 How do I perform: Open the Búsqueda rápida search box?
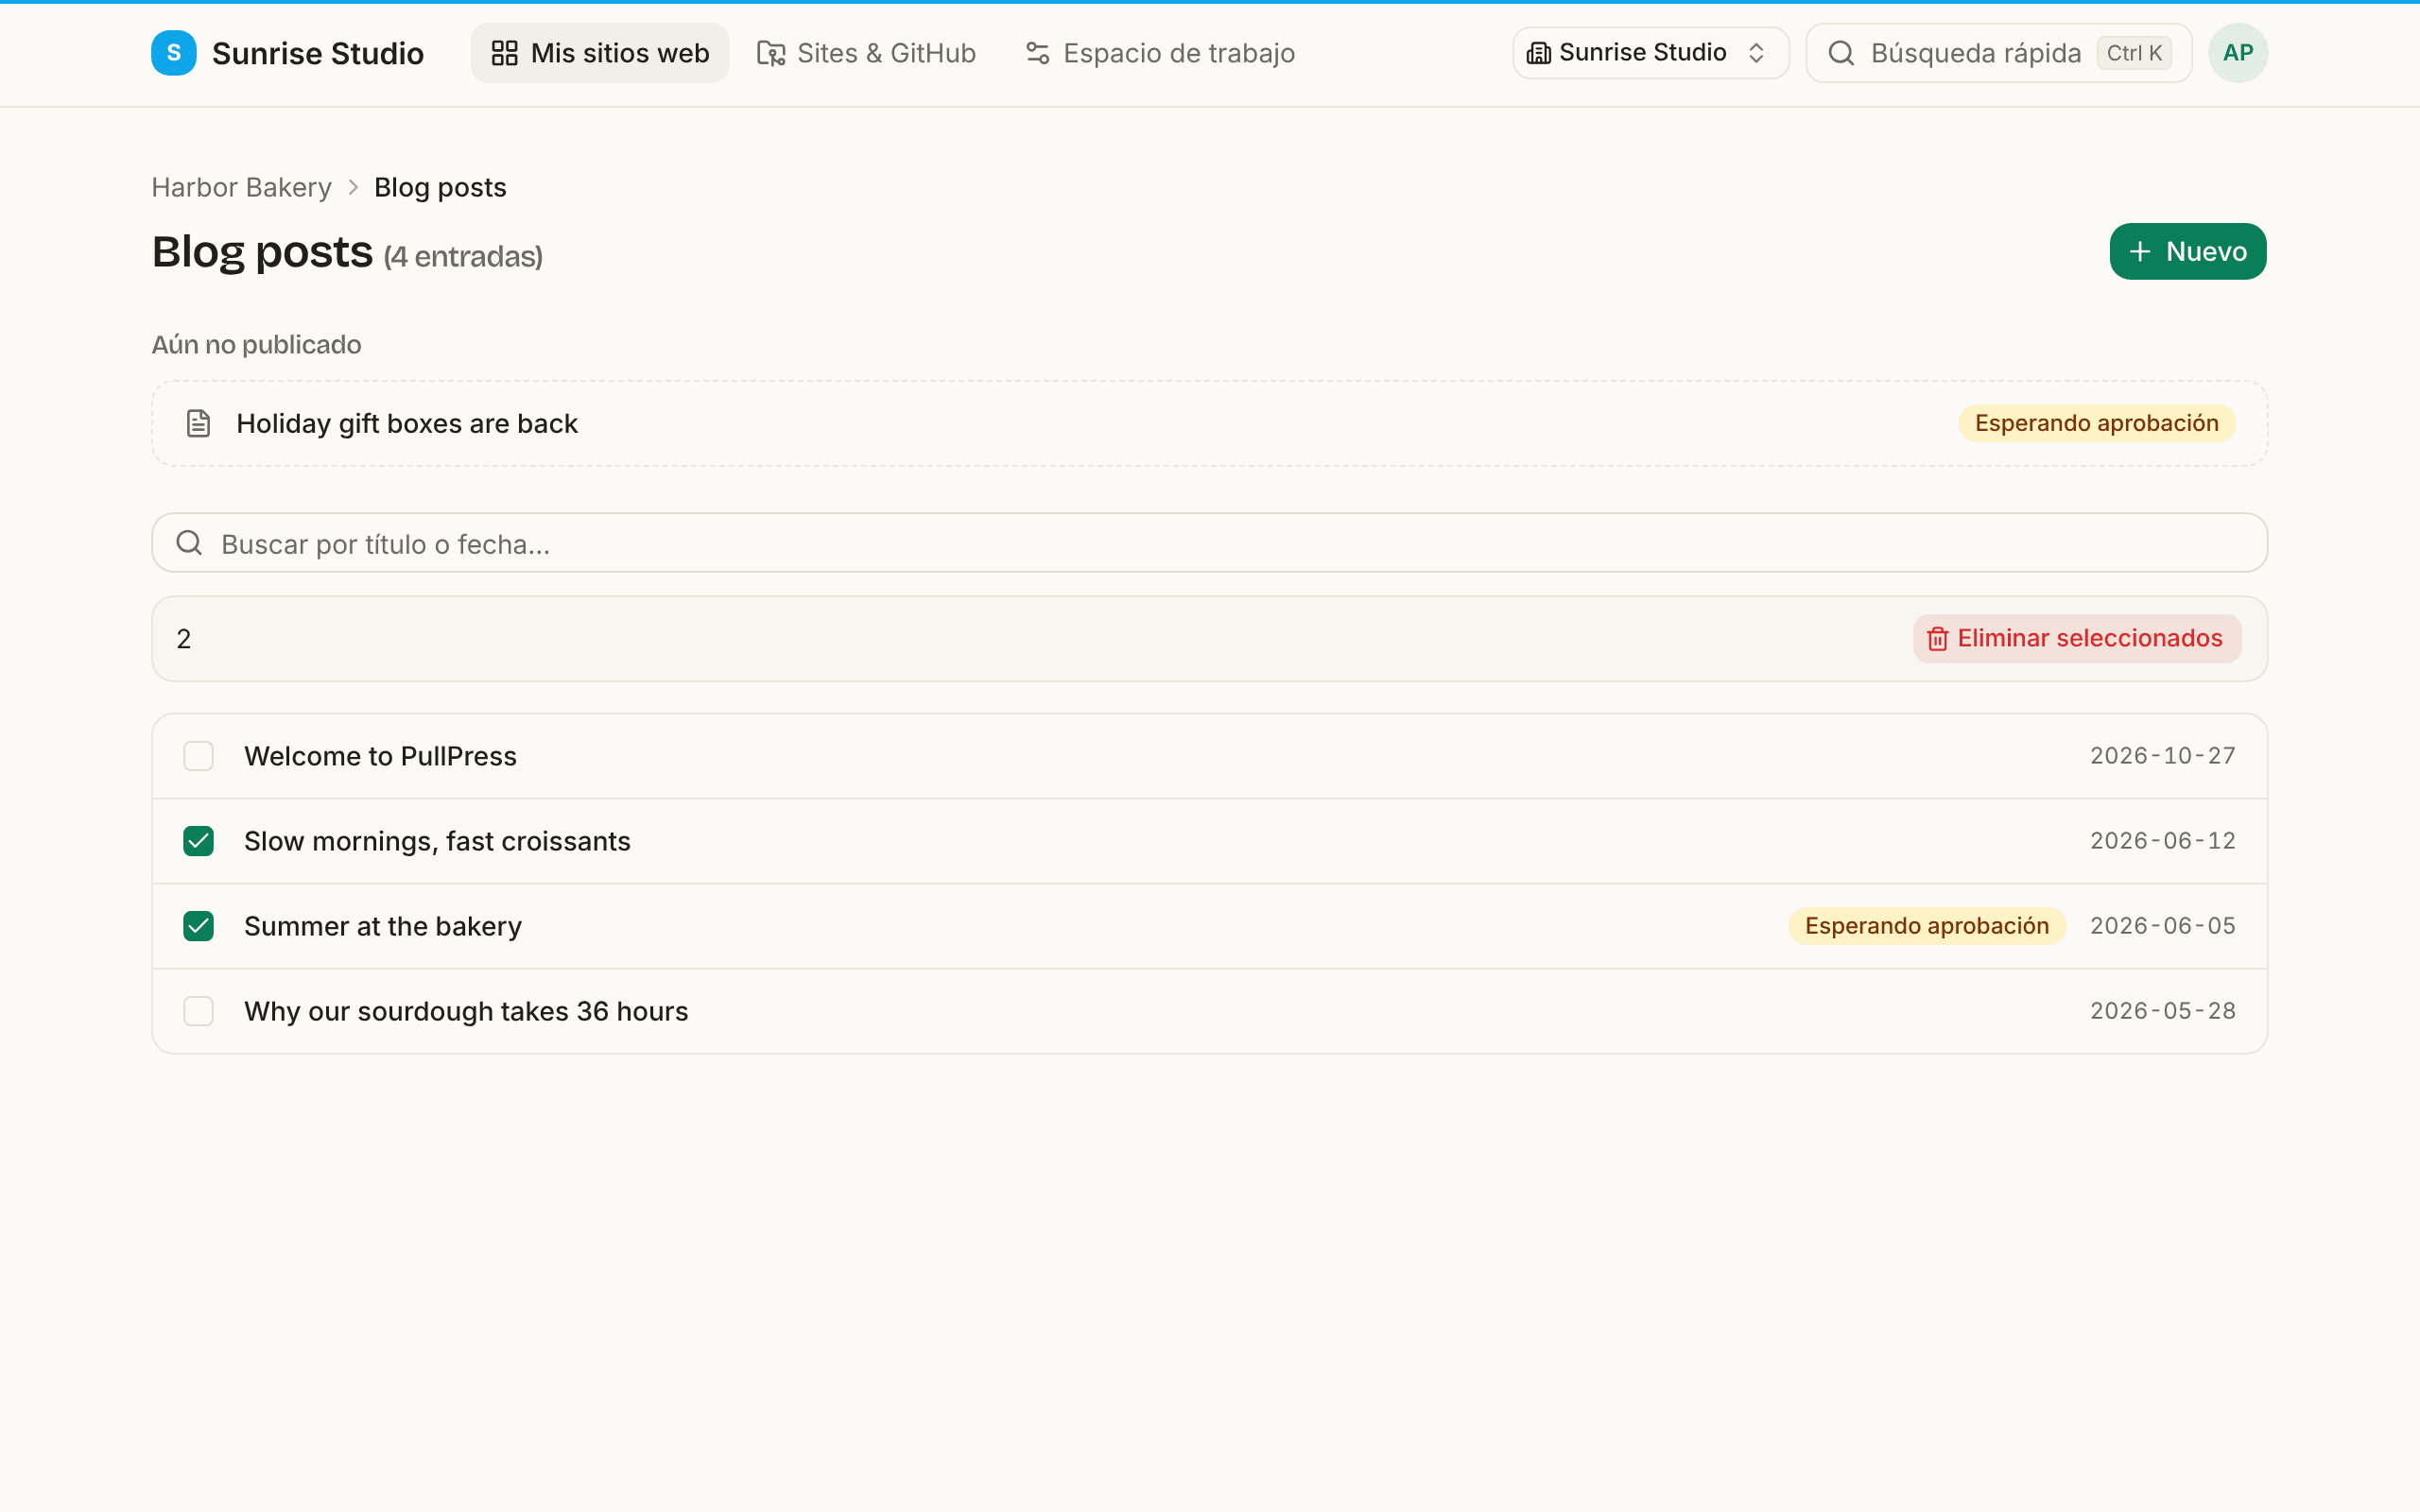(1998, 53)
